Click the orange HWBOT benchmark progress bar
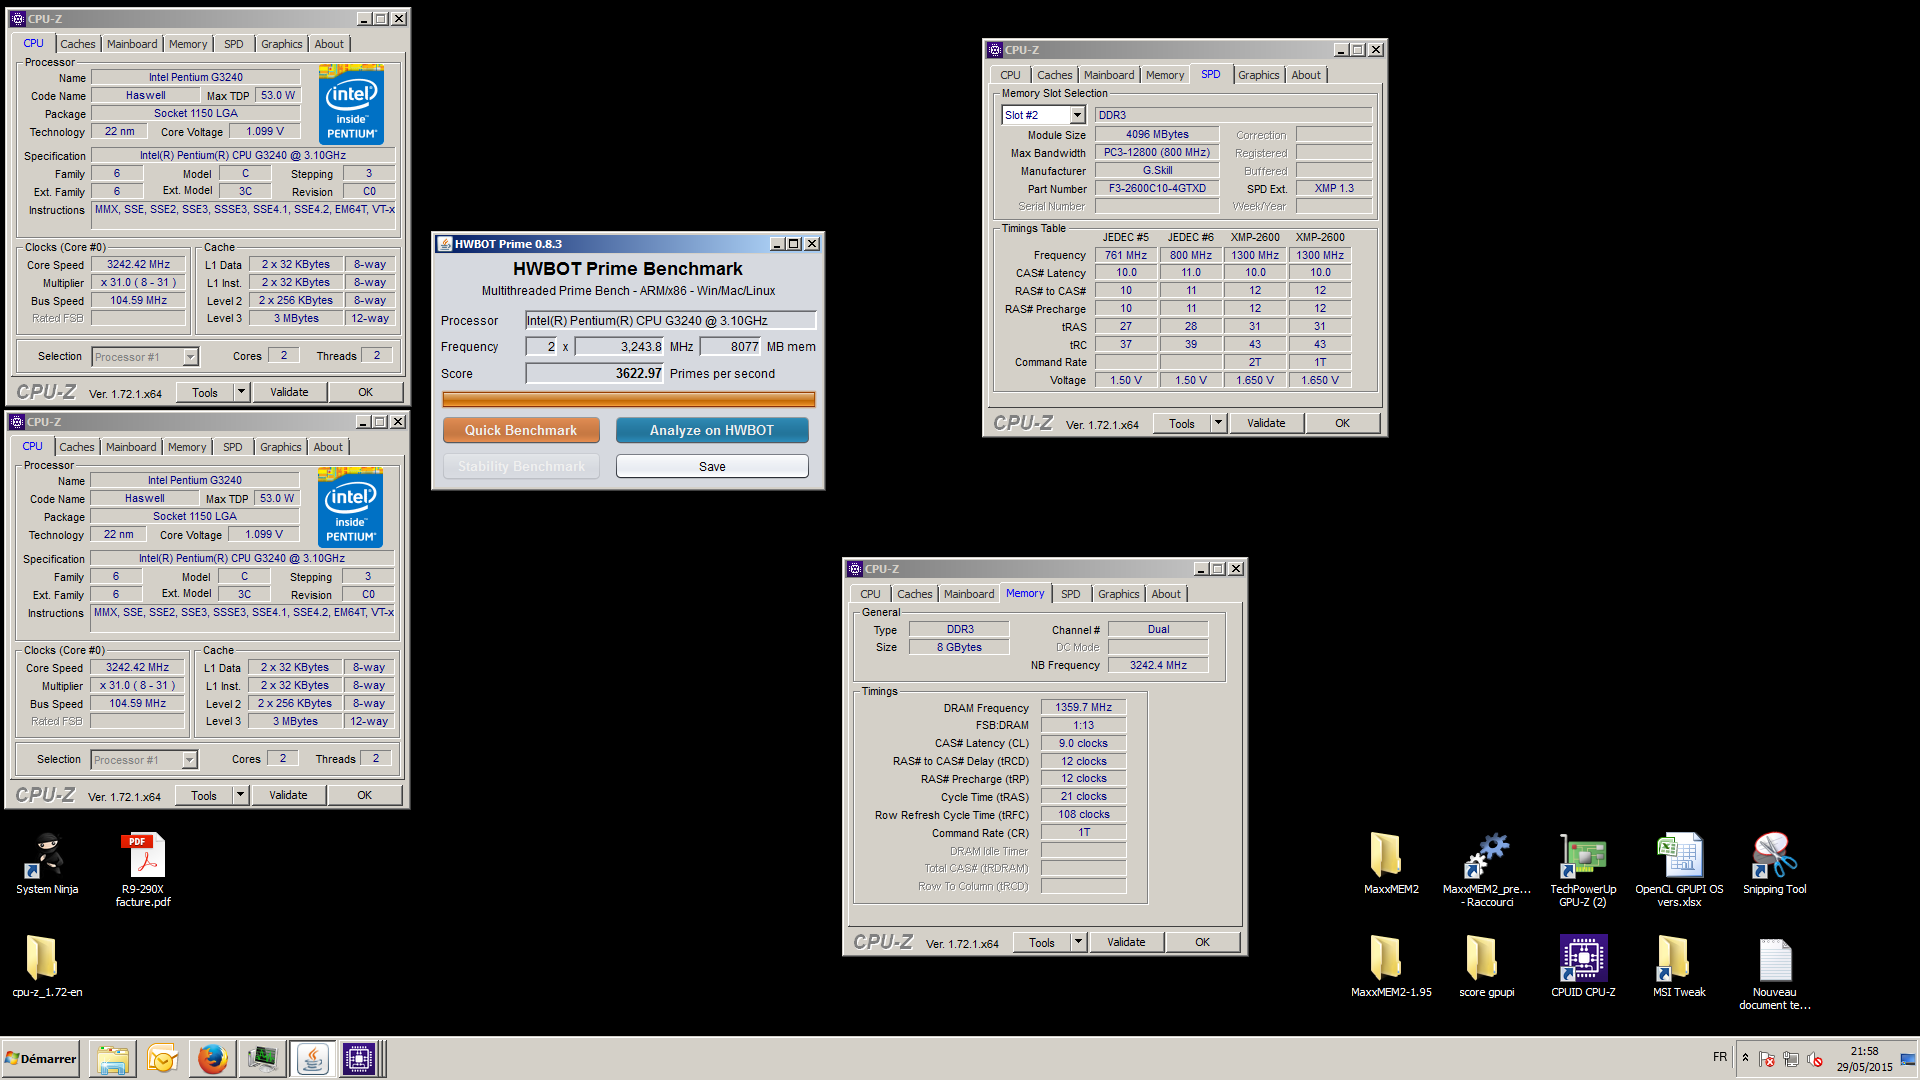 coord(629,399)
